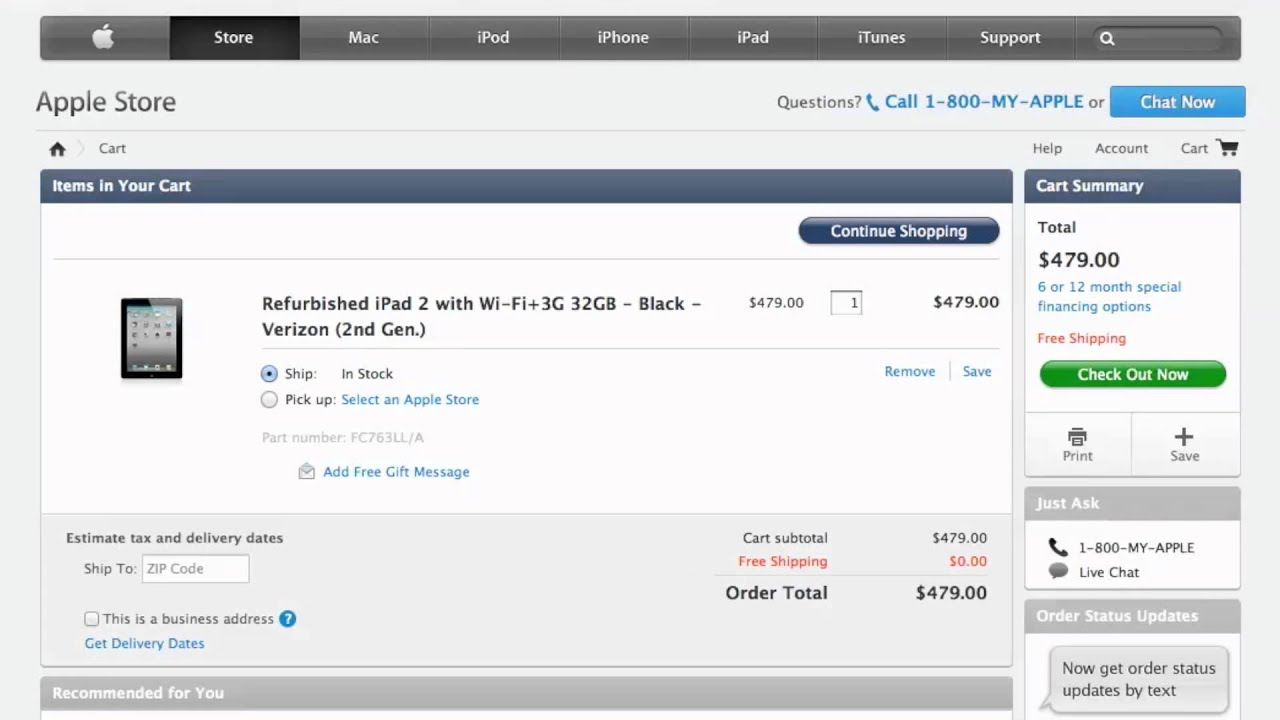Click the plus Save icon in Cart Summary
This screenshot has height=720, width=1280.
[1184, 437]
